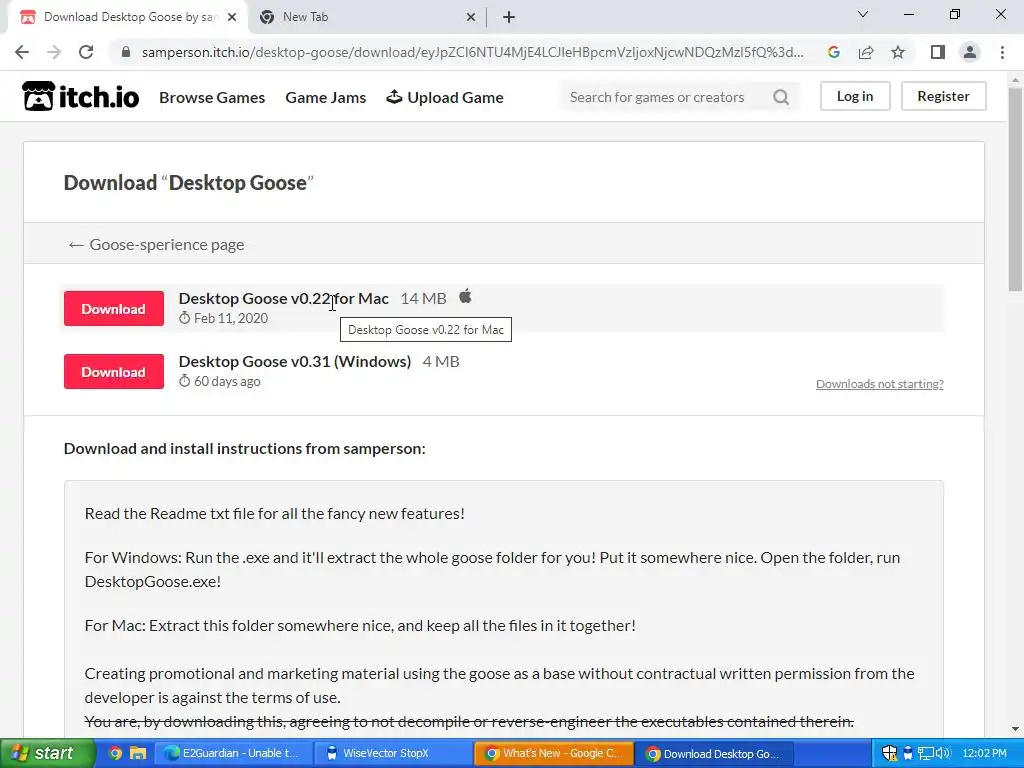Image resolution: width=1024 pixels, height=768 pixels.
Task: Click the 14 MB file size text
Action: coord(423,298)
